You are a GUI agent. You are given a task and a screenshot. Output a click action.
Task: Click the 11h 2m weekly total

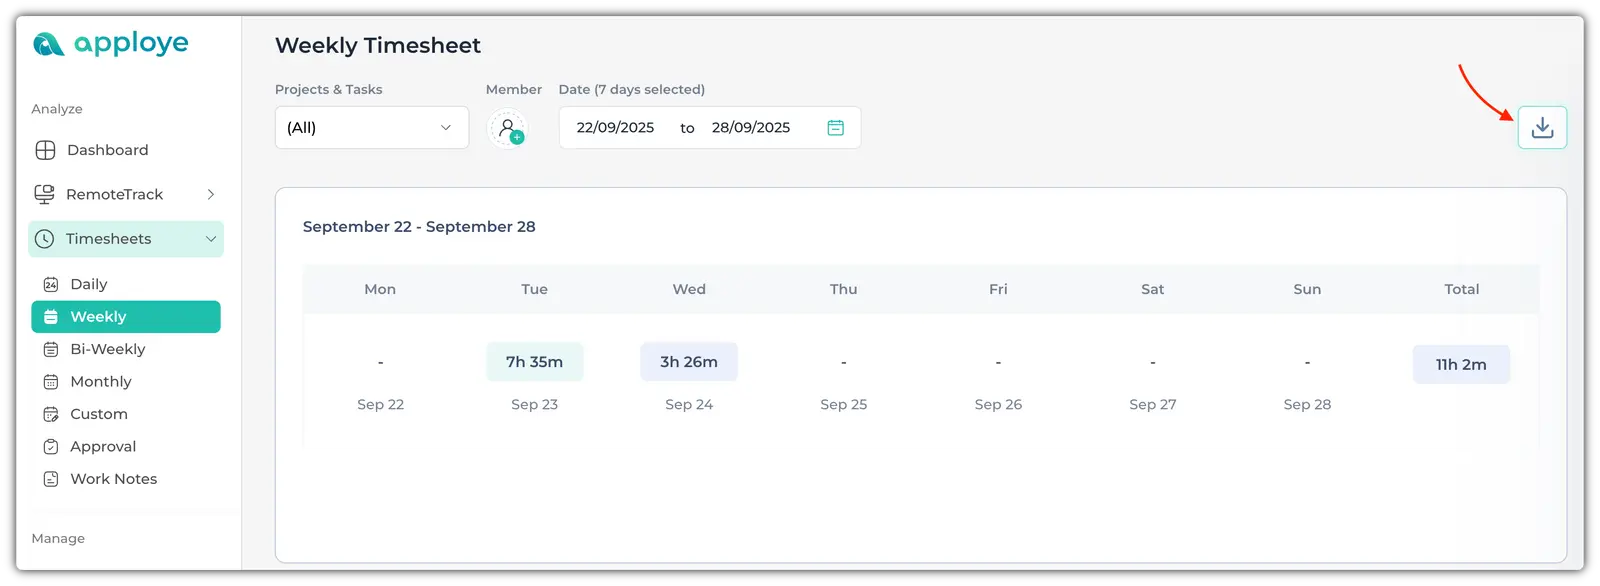(x=1460, y=365)
